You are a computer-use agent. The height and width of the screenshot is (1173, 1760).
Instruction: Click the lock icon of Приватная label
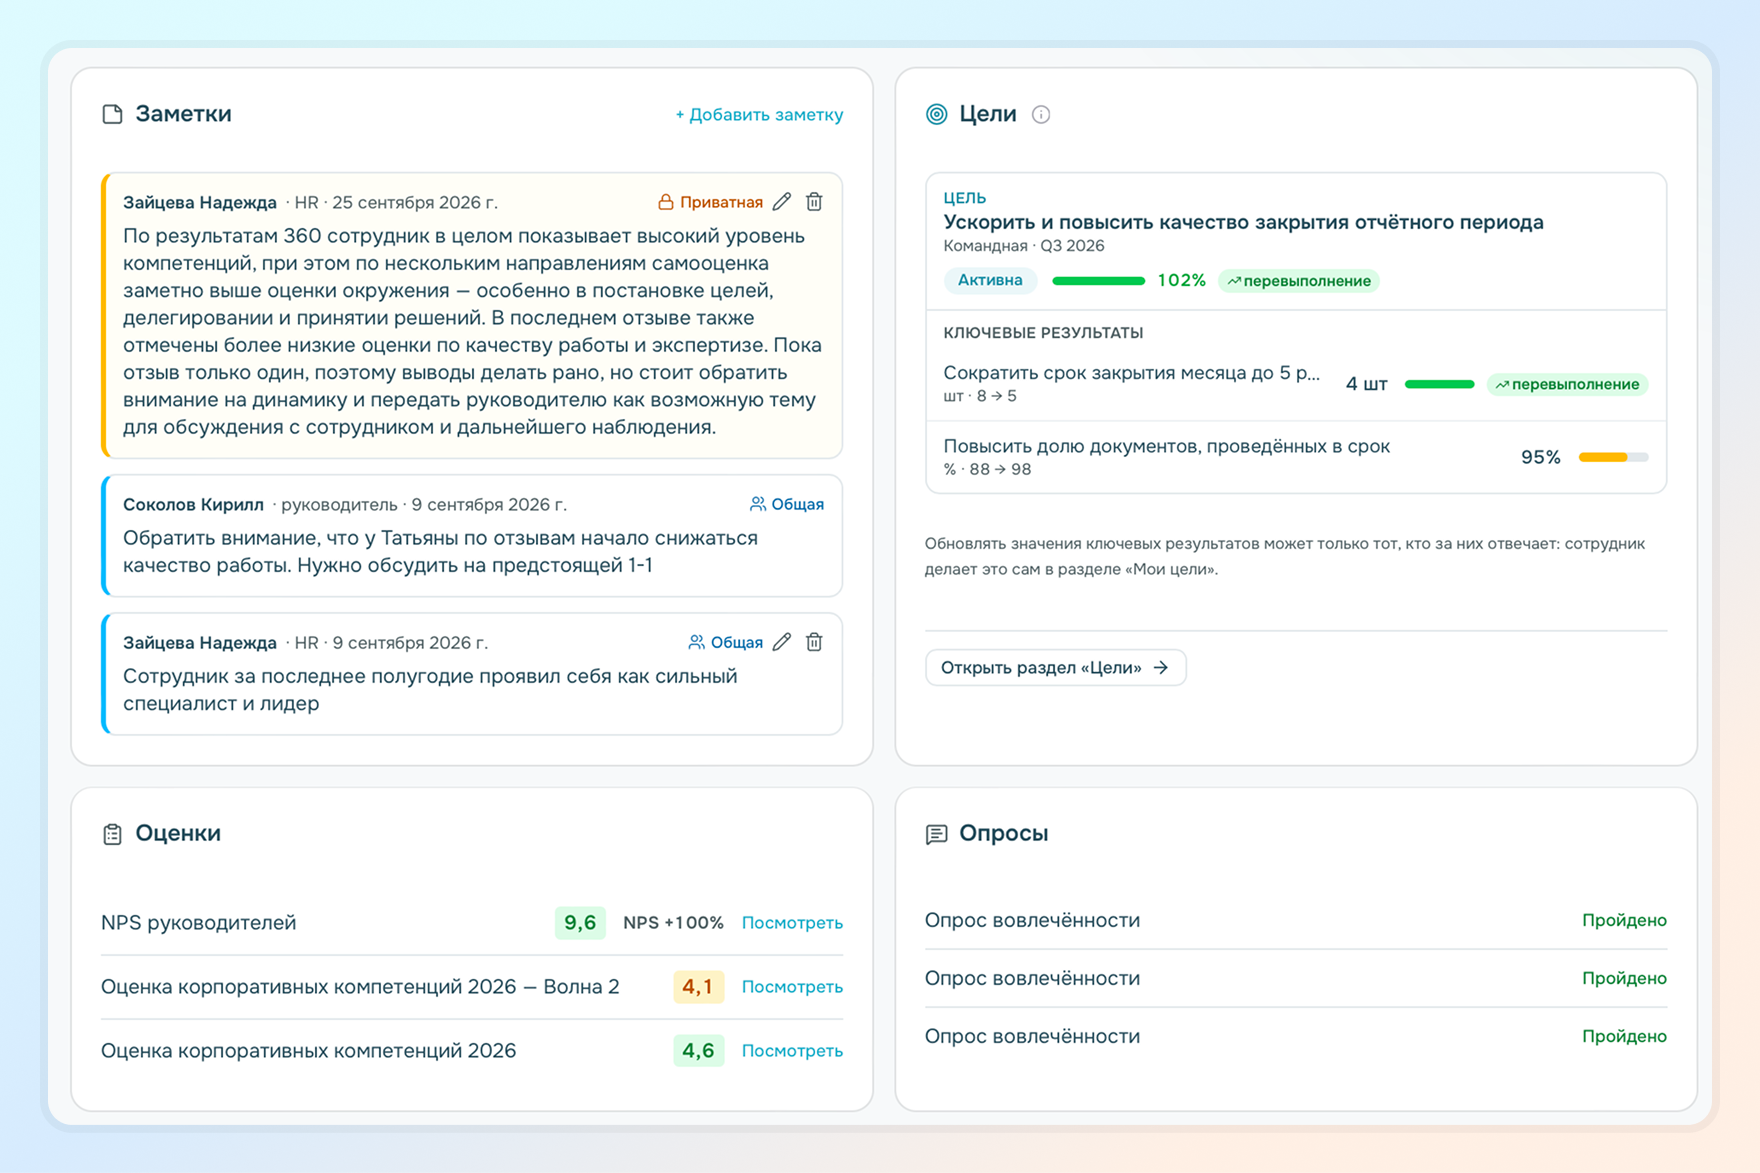pyautogui.click(x=665, y=202)
